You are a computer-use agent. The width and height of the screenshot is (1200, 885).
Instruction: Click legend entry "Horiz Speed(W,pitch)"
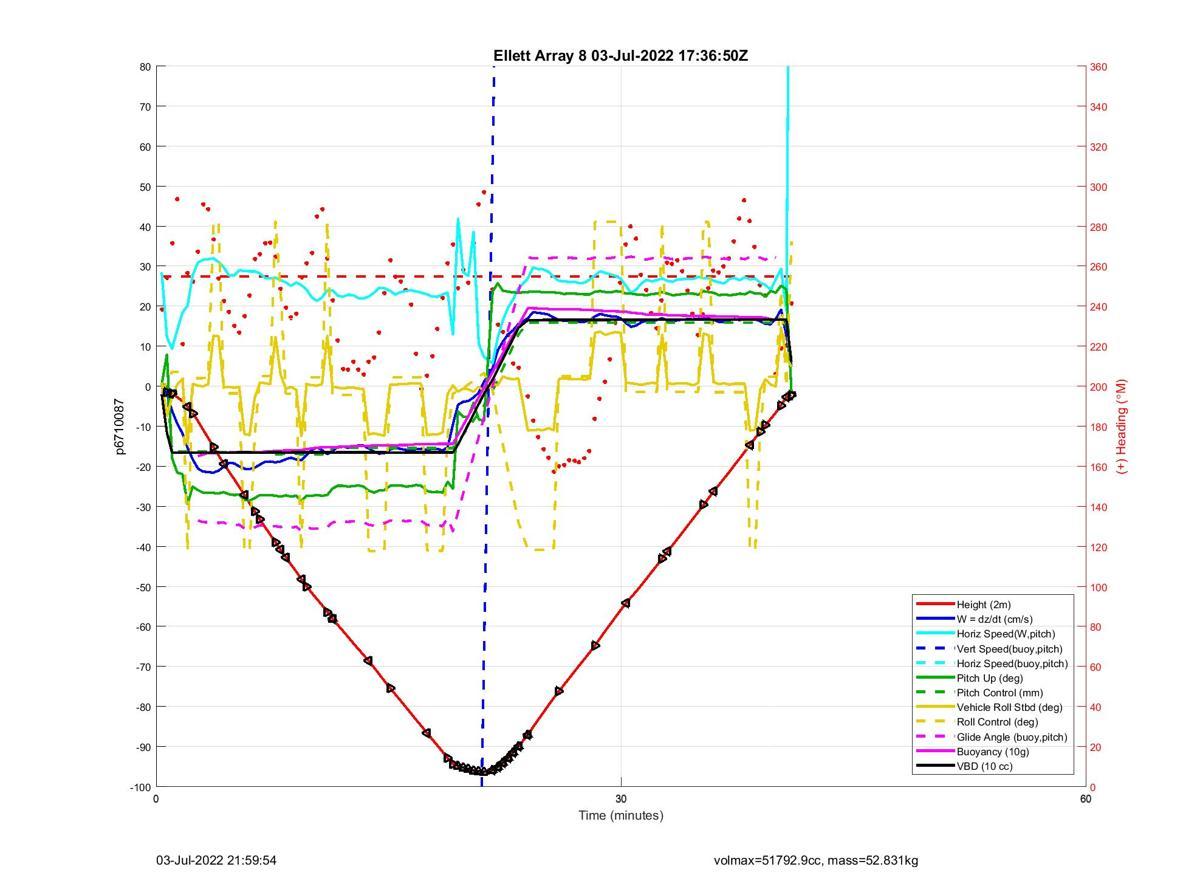point(1006,634)
